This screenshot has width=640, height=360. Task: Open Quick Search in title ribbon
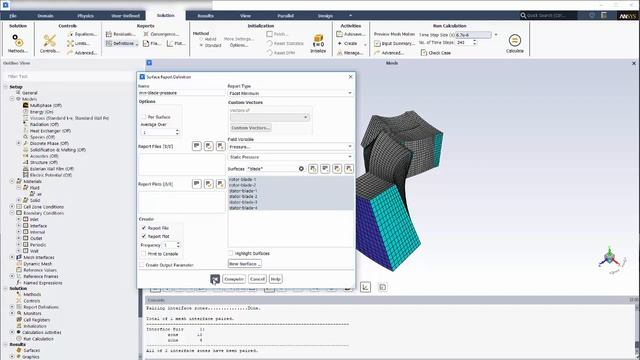549,16
